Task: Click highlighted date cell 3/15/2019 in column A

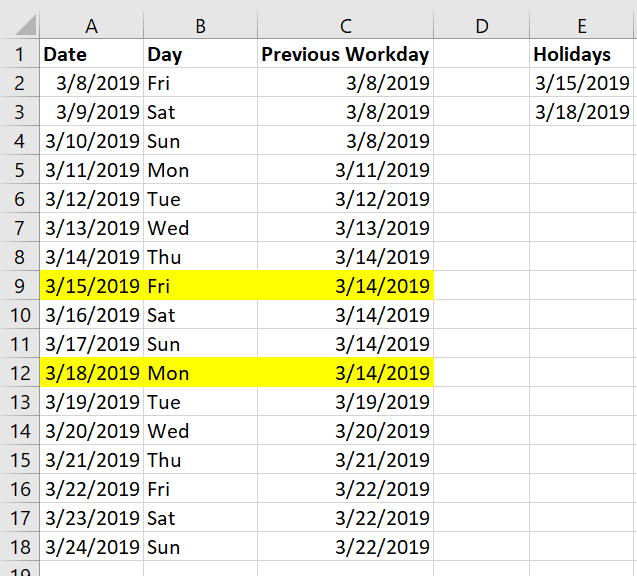Action: 92,286
